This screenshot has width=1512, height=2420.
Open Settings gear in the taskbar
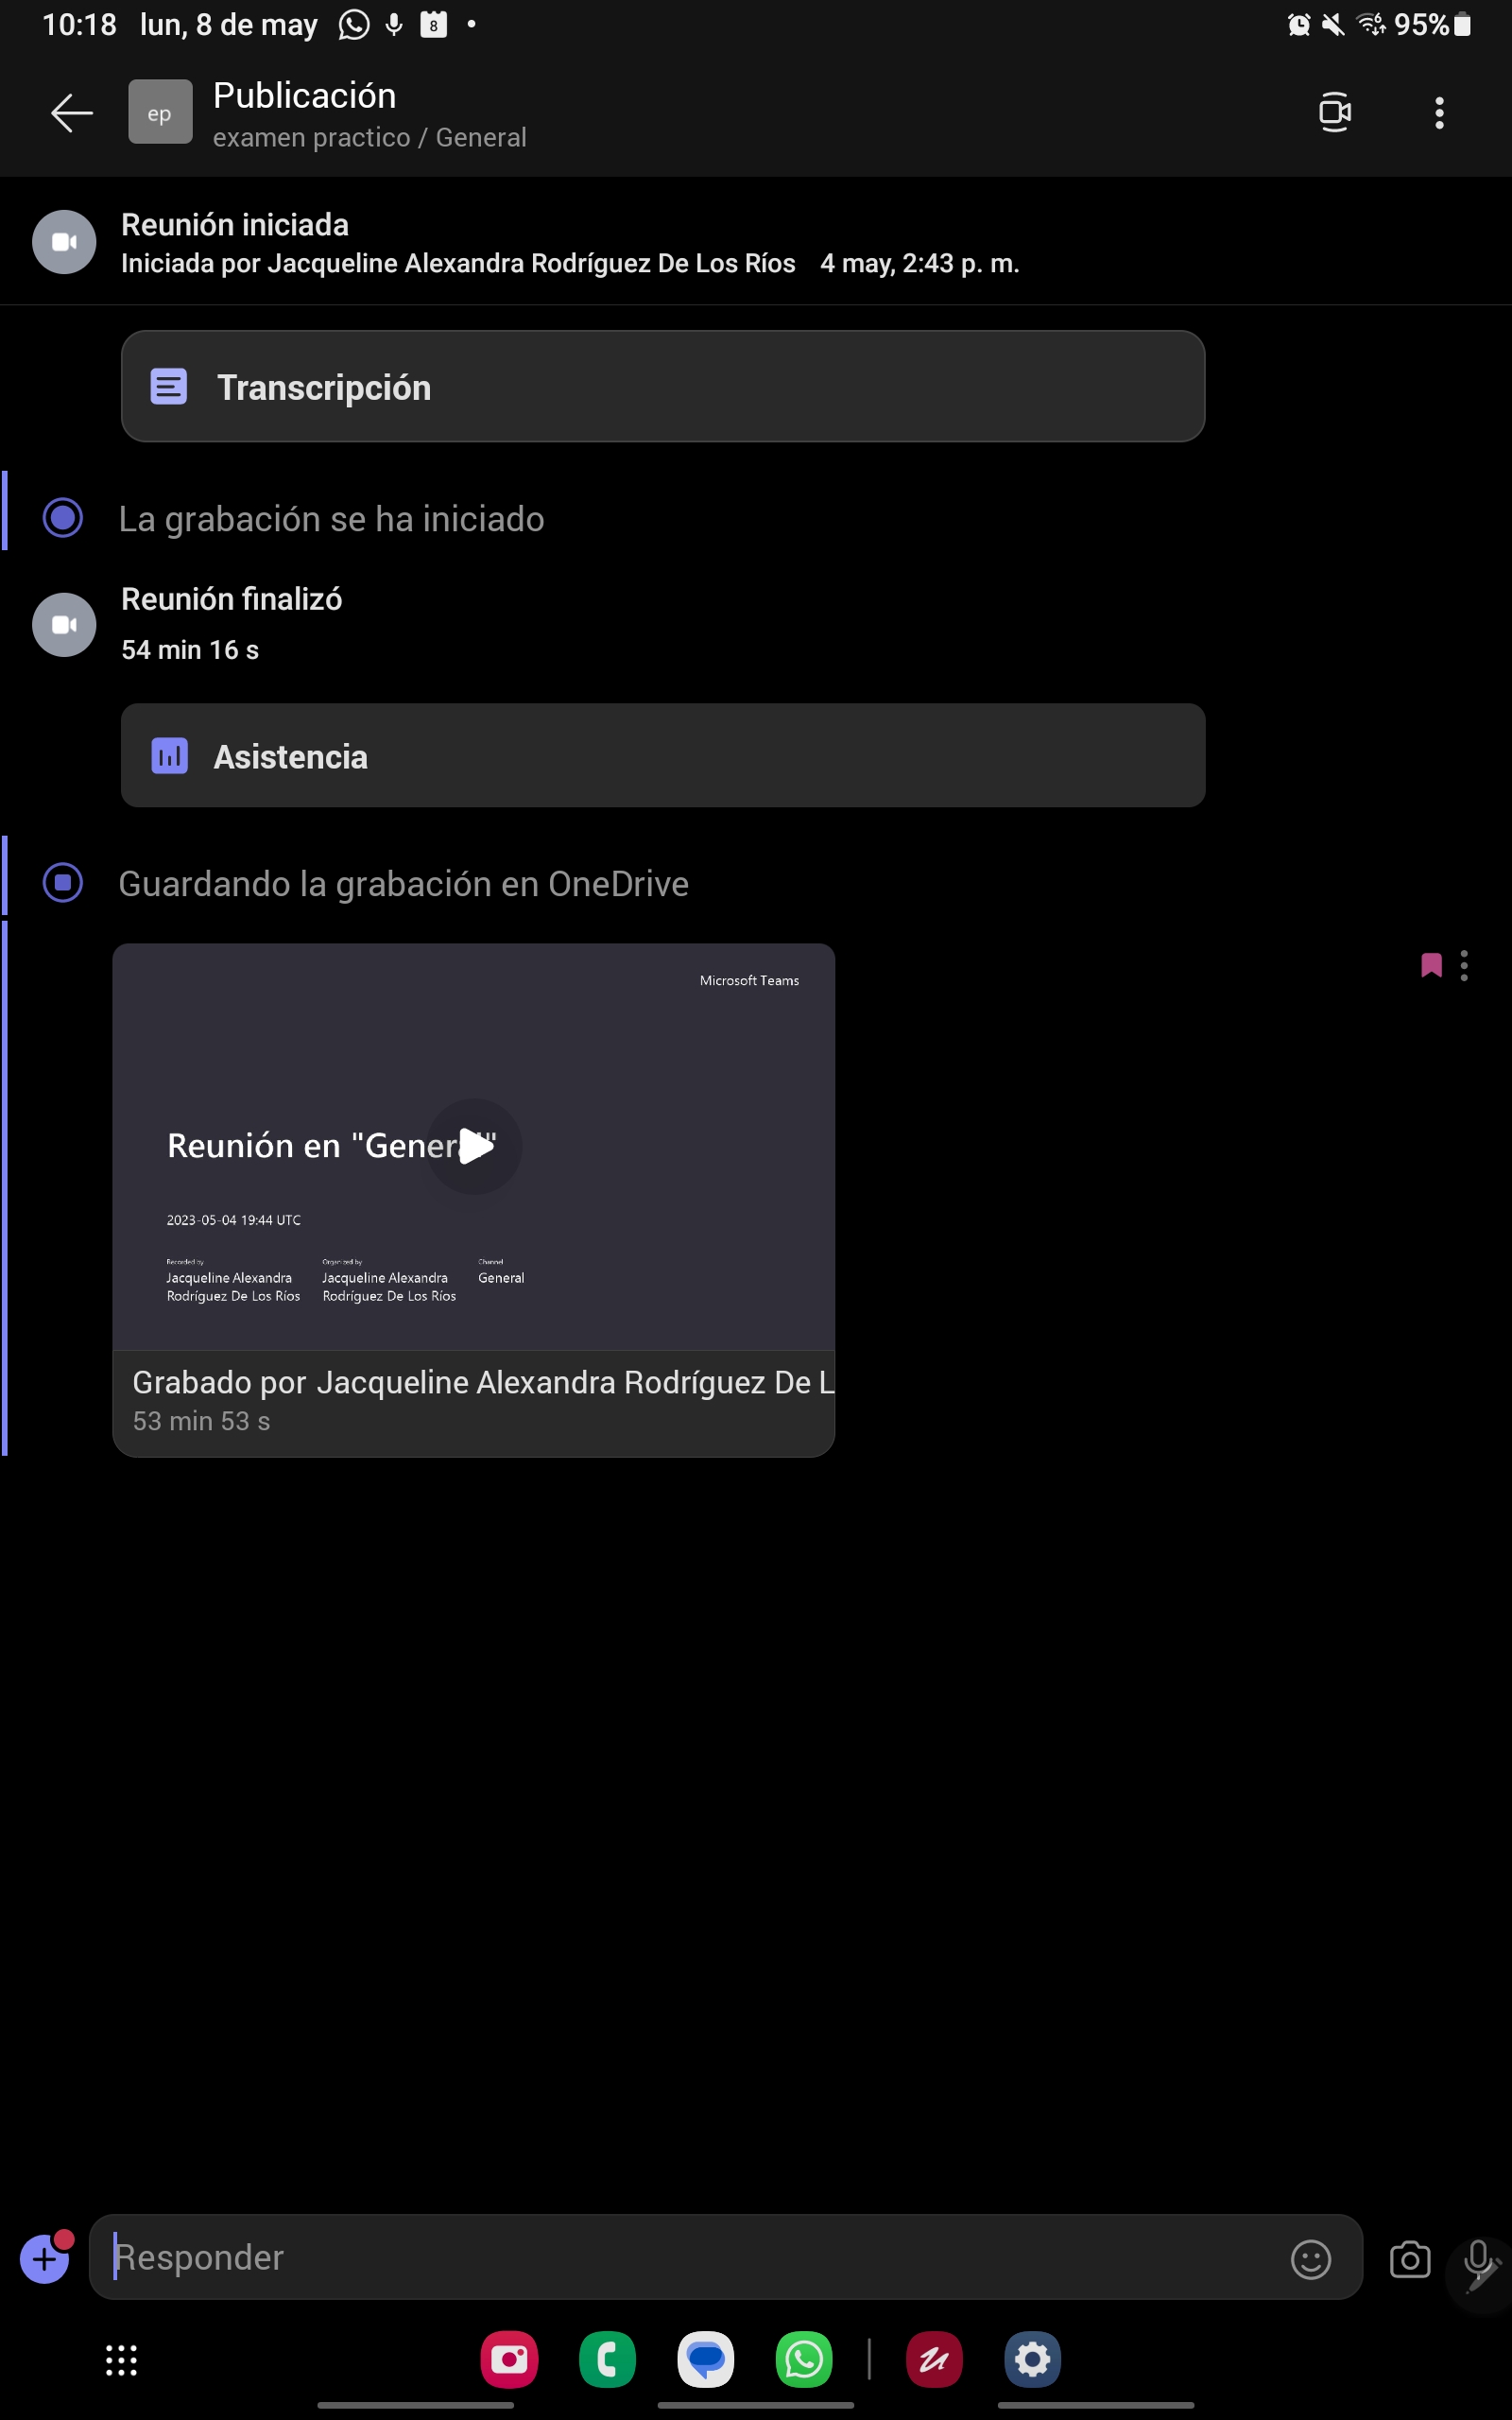(1032, 2359)
